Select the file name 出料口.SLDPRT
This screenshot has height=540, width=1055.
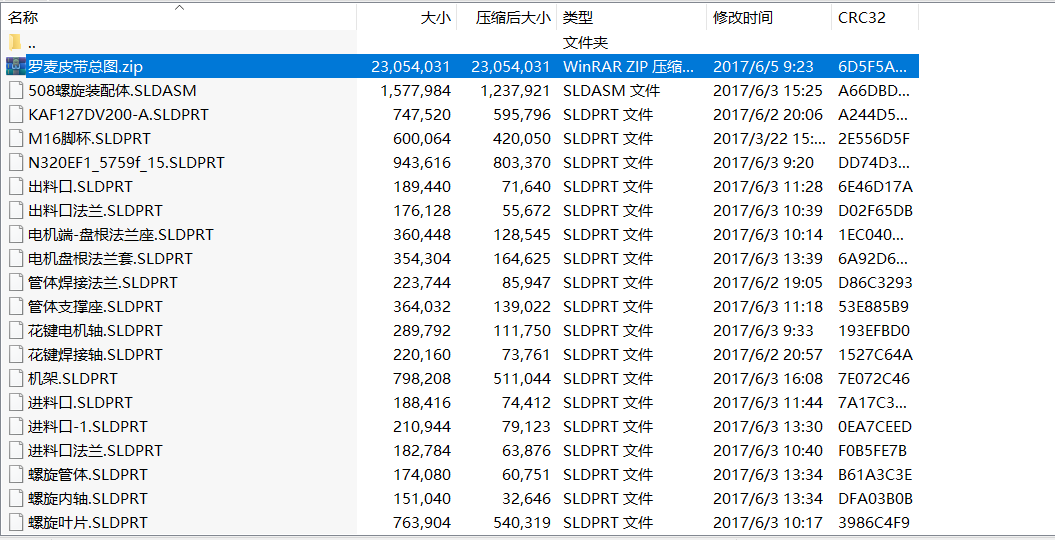(80, 186)
